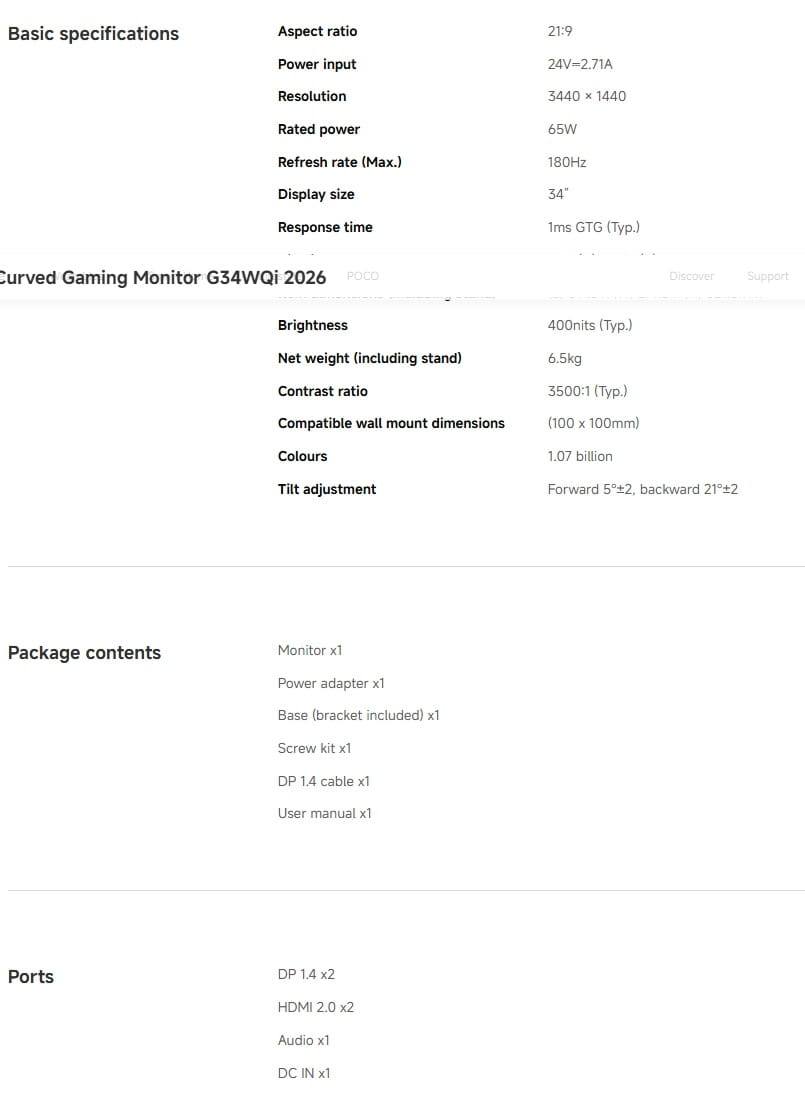The image size is (805, 1116).
Task: Click the Tilt adjustment value text
Action: (x=642, y=490)
